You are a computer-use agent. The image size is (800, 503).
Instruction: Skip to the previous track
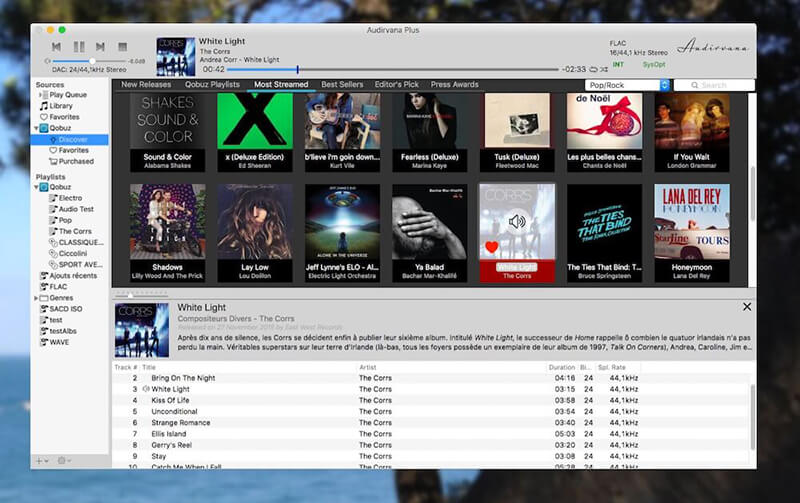tap(56, 47)
